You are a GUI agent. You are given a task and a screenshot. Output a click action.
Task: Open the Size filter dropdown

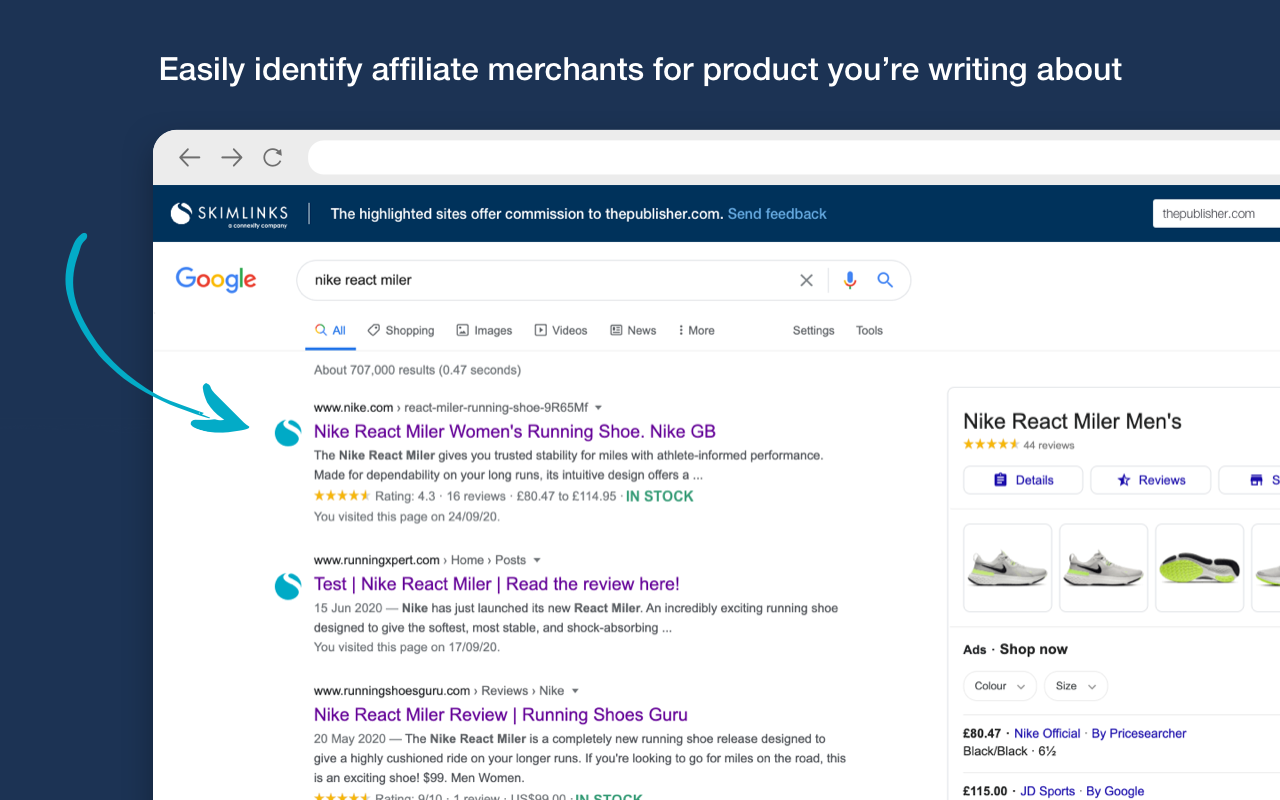point(1076,686)
